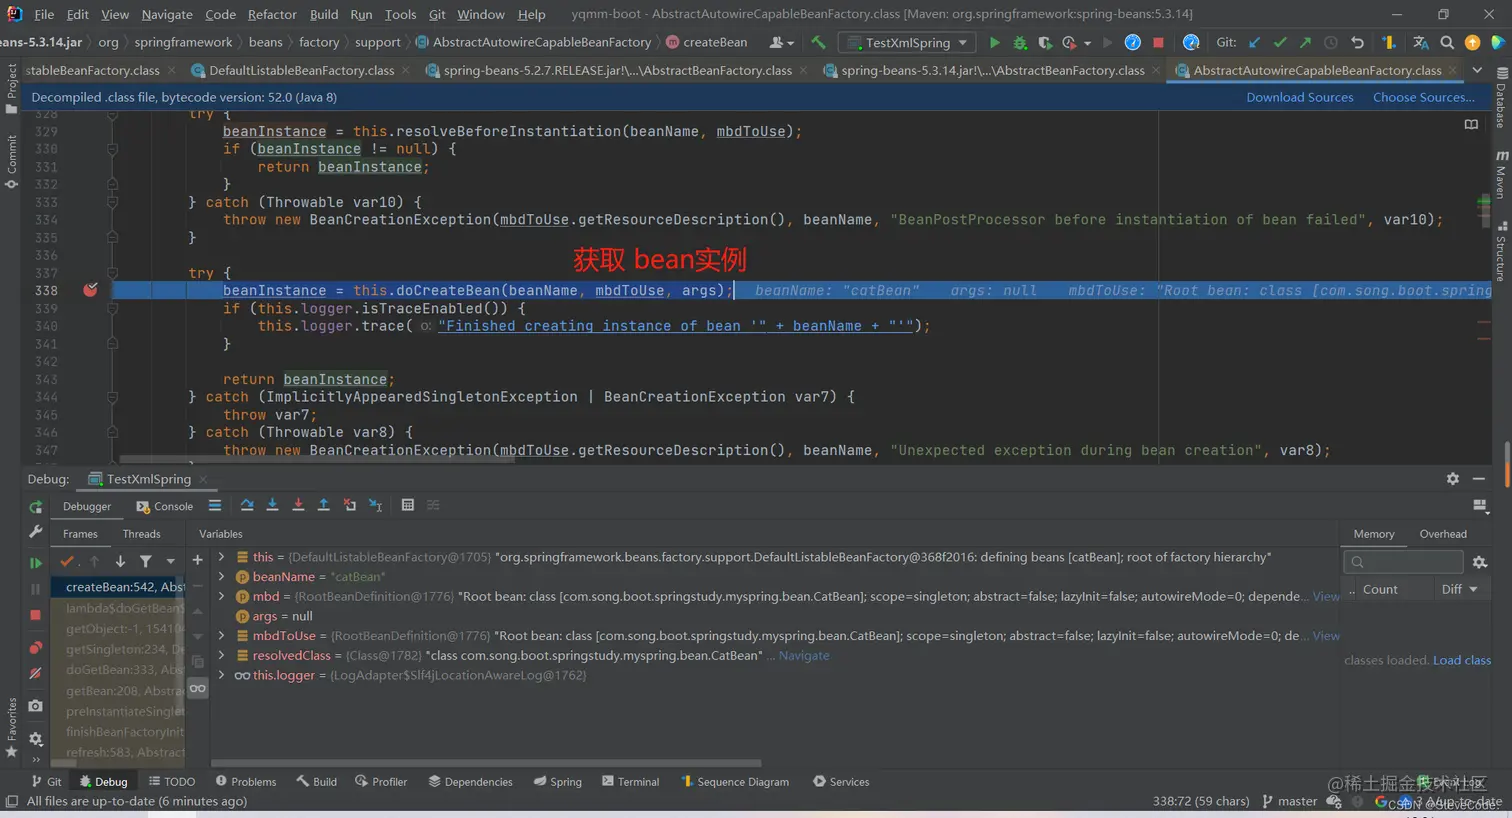The image size is (1512, 818).
Task: Rerun TestXmlSpring debug session
Action: tap(36, 506)
